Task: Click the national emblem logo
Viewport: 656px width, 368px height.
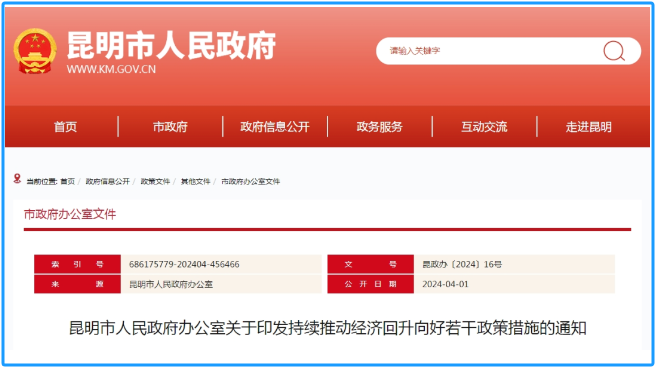Action: (x=35, y=51)
